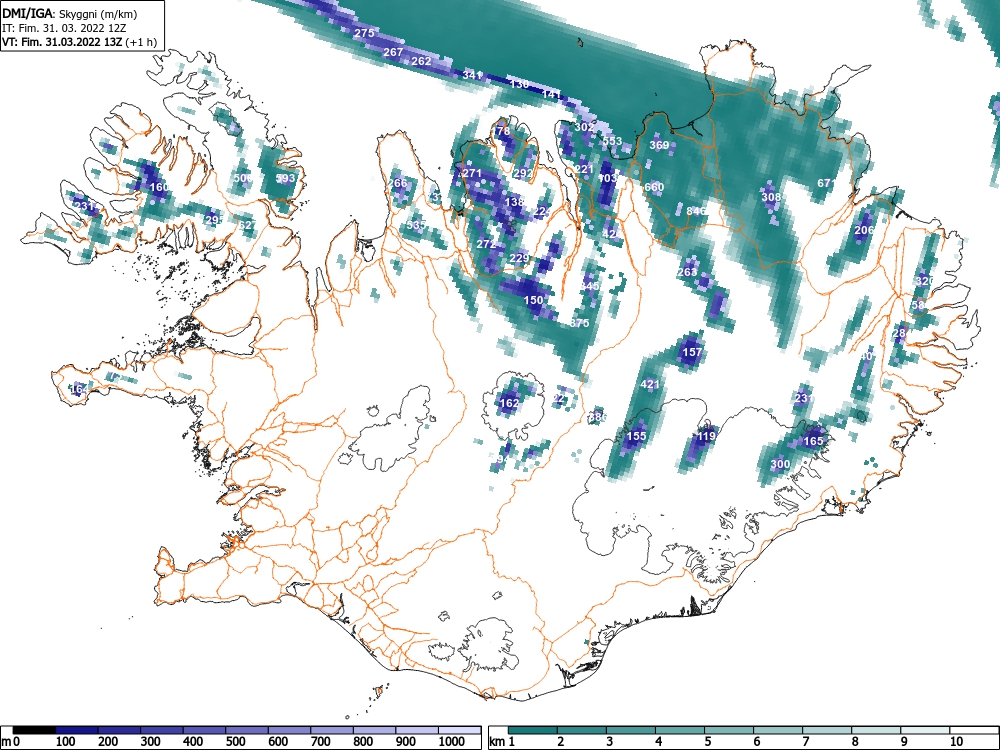Click the '165' visibility value on the map

[813, 441]
